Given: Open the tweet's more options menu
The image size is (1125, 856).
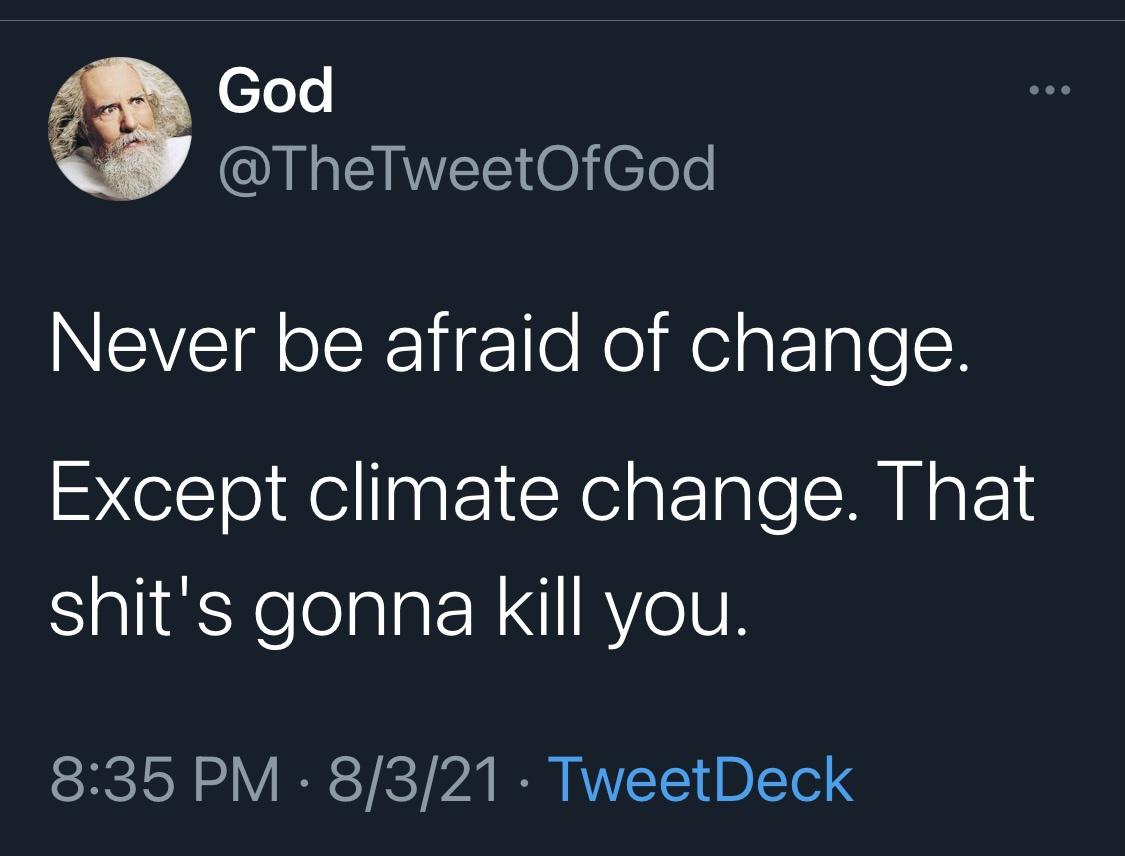Looking at the screenshot, I should pos(1051,92).
